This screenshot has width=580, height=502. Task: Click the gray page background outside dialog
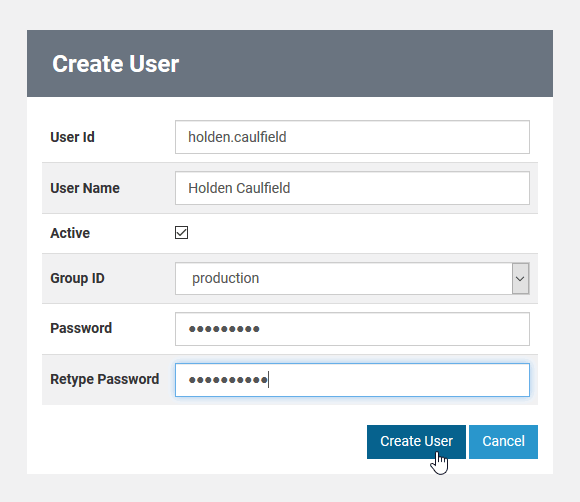click(290, 488)
